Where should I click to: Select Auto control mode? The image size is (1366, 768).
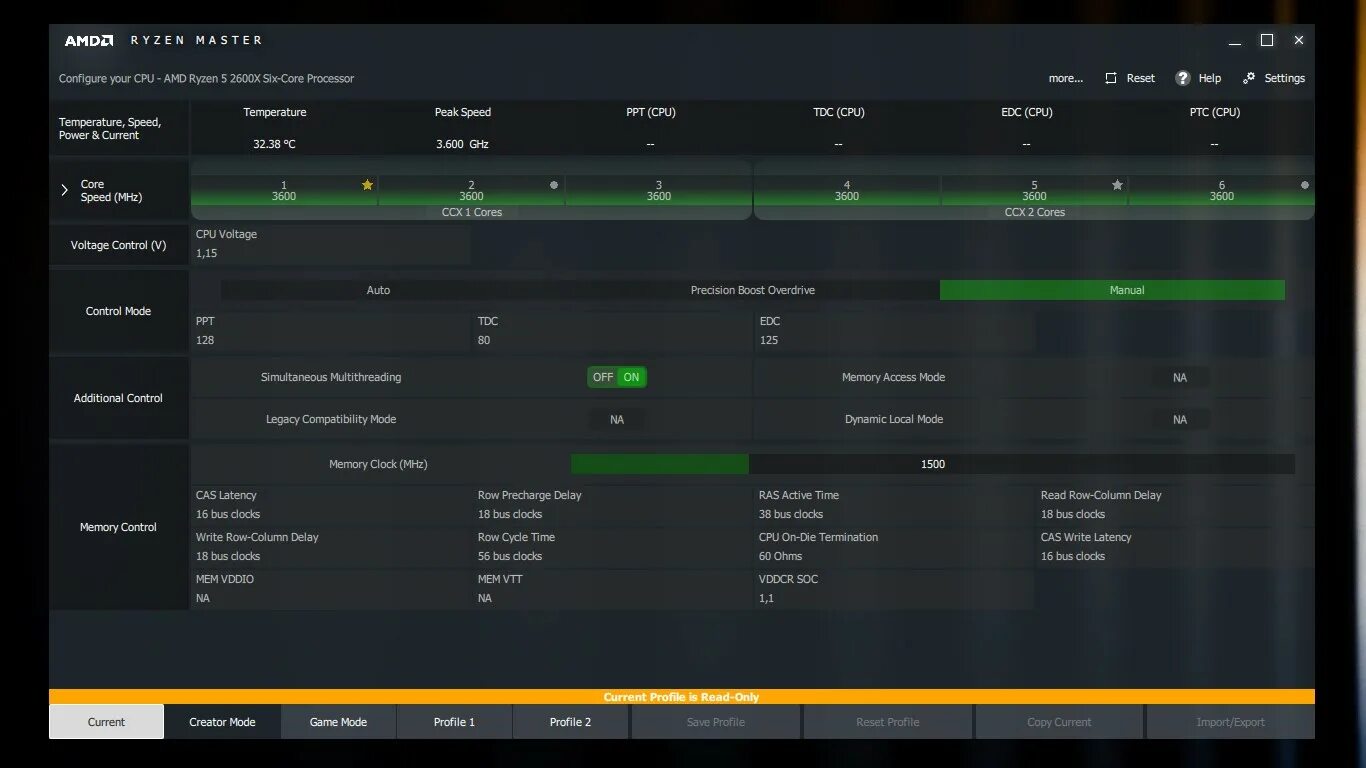point(378,290)
